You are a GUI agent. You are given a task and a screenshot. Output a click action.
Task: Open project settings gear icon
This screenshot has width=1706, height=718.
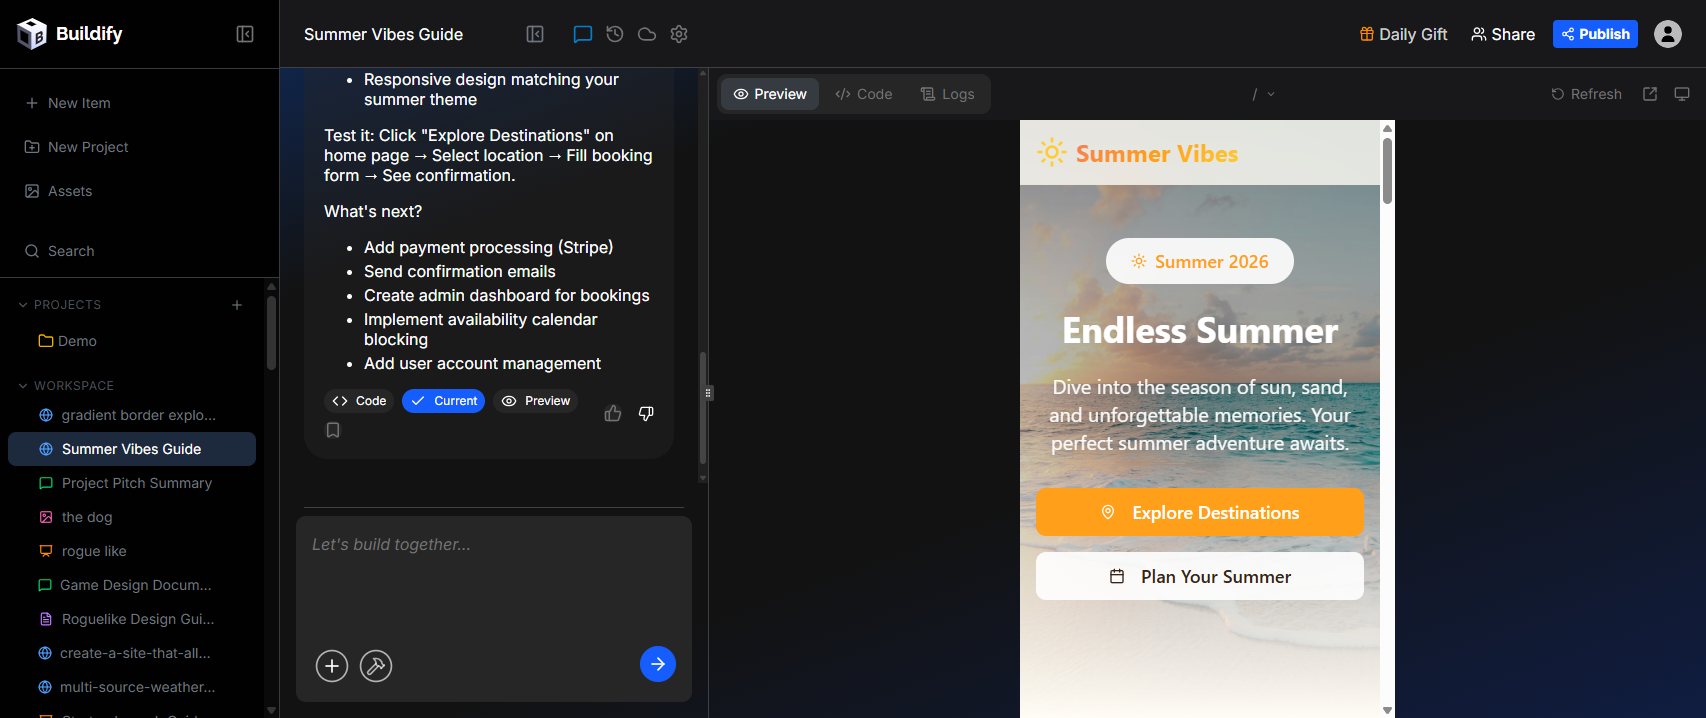click(679, 34)
